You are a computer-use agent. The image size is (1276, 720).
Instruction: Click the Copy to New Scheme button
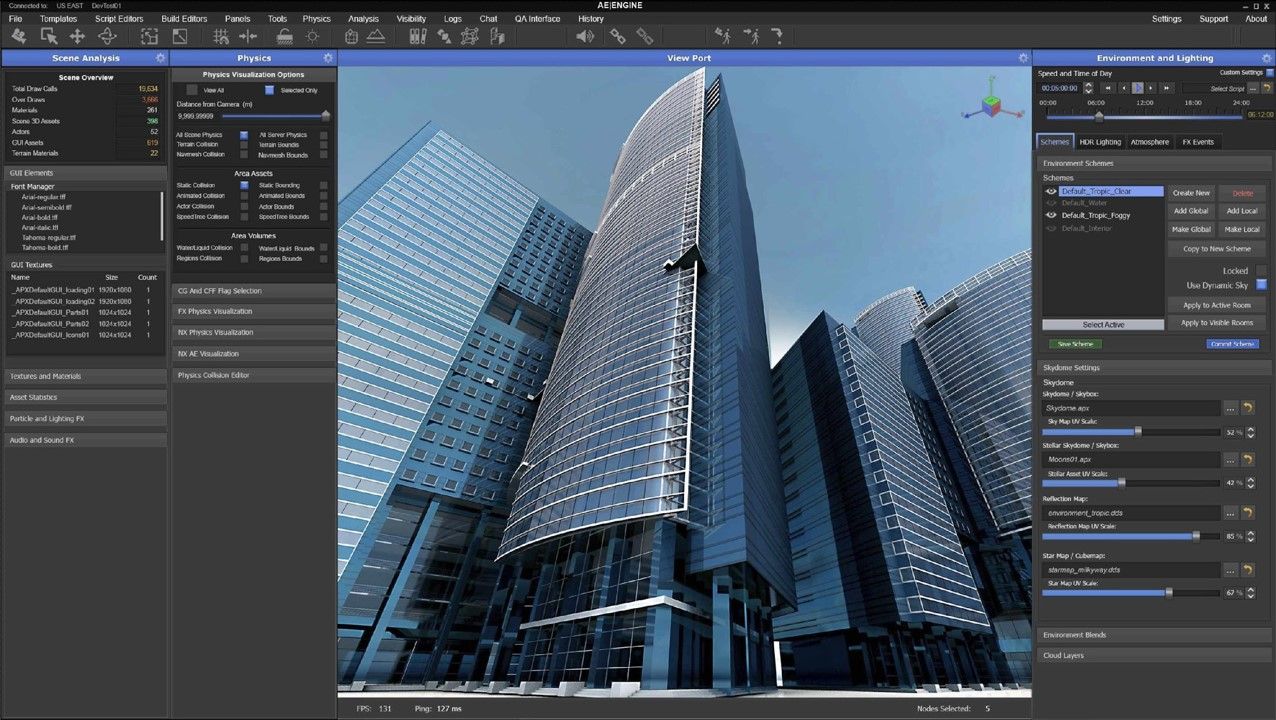click(x=1217, y=248)
